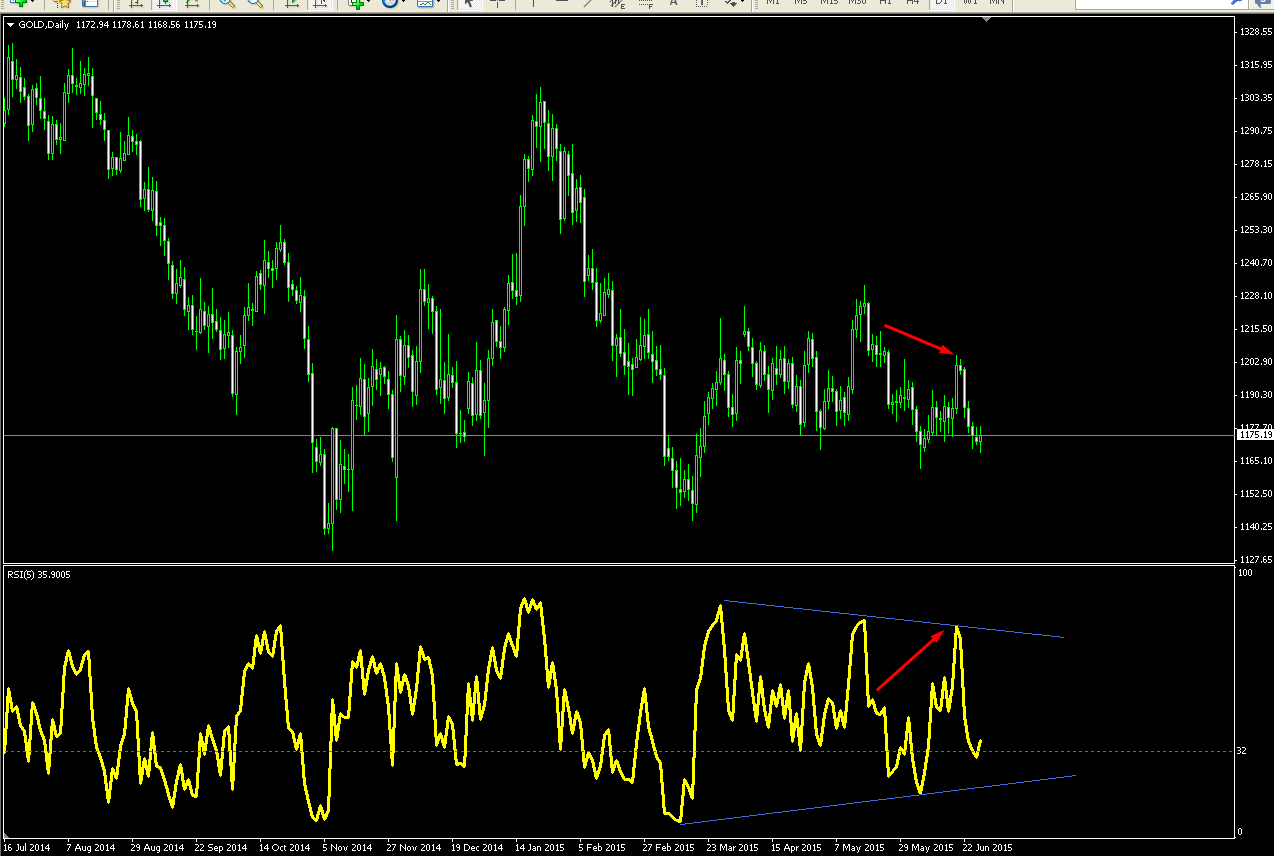Click the search input field in toolbar
This screenshot has width=1274, height=856.
click(x=1152, y=3)
